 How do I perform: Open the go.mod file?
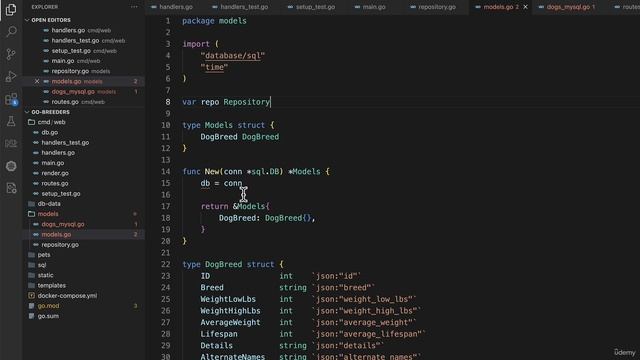click(48, 306)
